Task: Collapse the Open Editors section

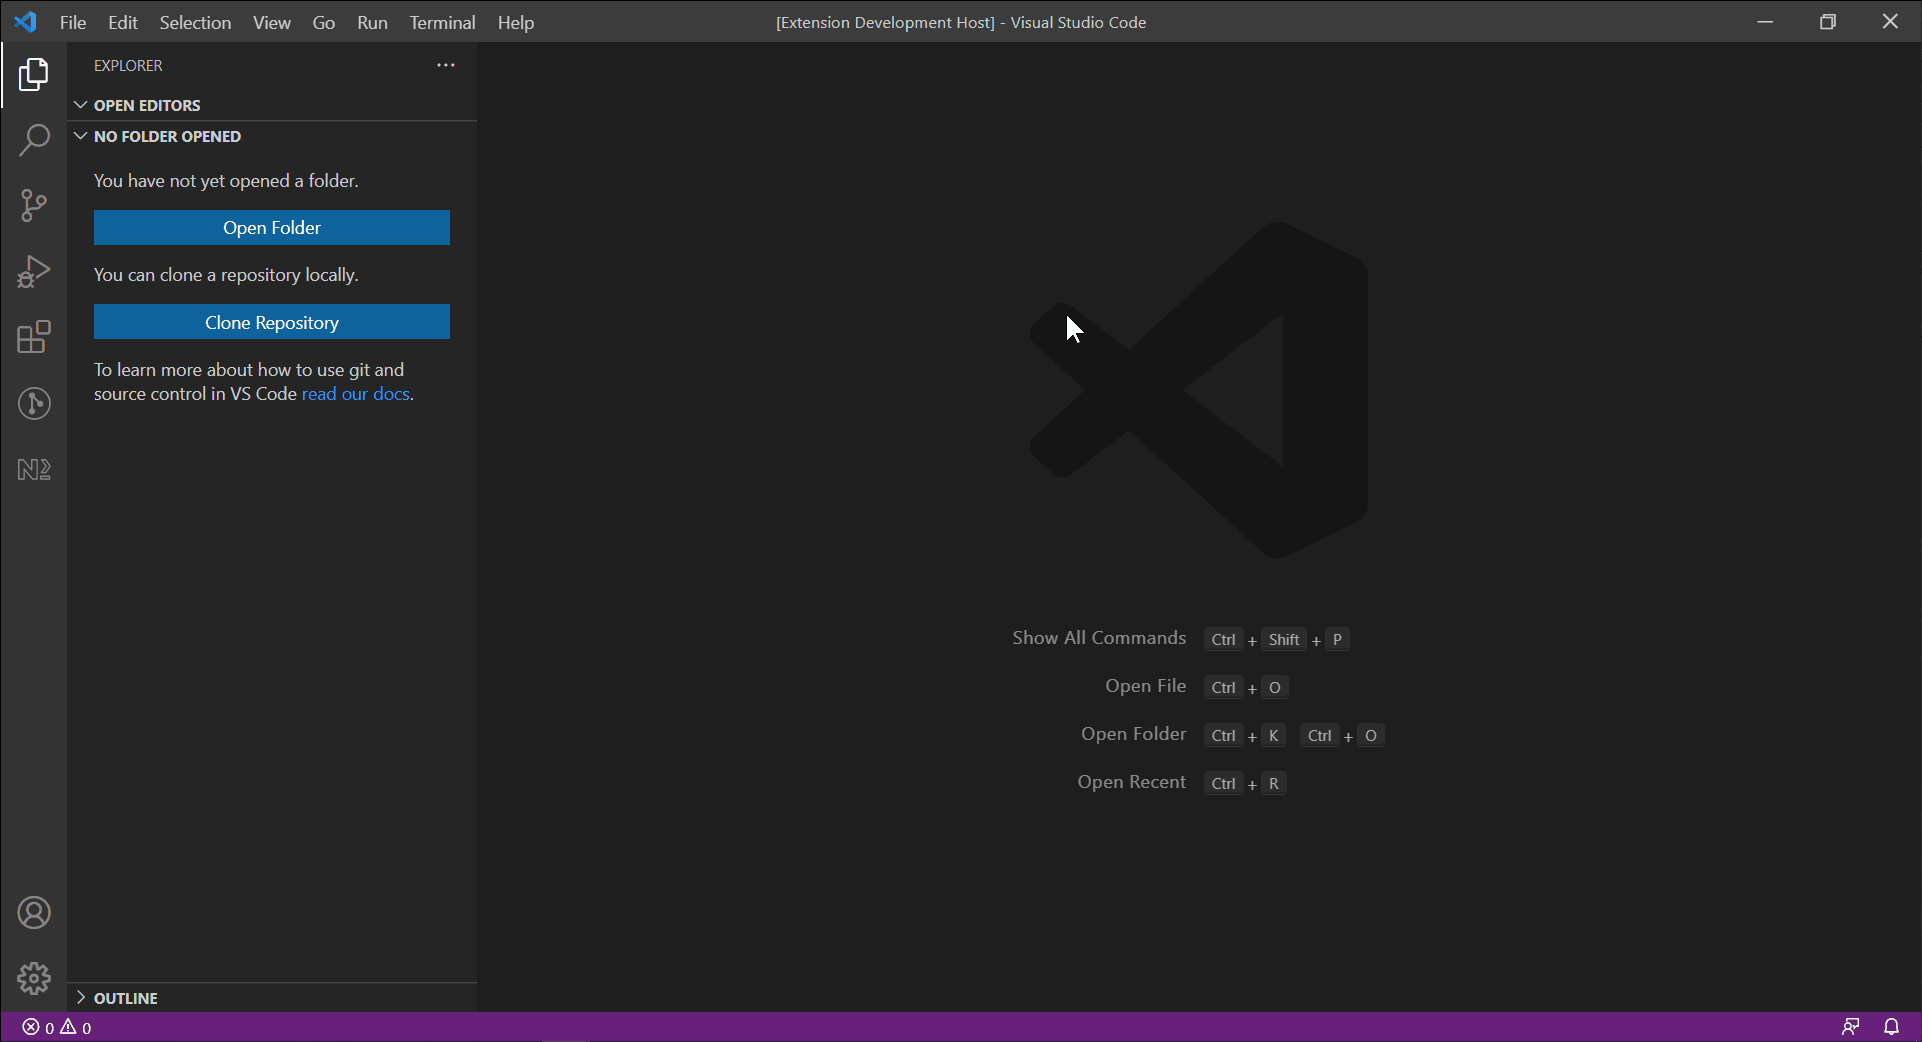Action: [x=272, y=105]
